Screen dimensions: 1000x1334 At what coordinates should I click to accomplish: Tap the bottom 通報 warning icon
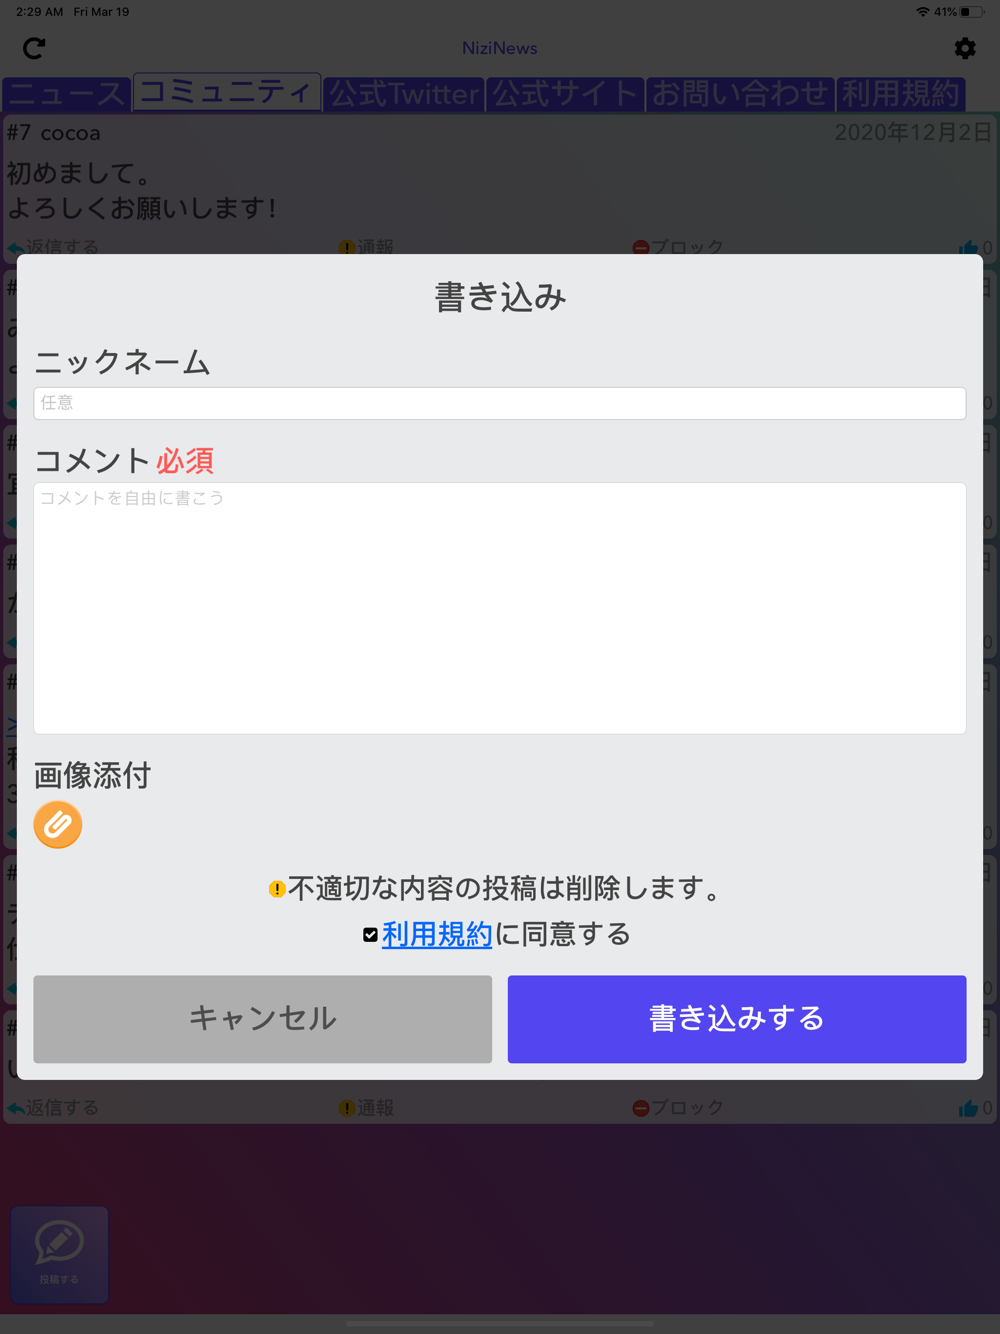pos(347,1108)
